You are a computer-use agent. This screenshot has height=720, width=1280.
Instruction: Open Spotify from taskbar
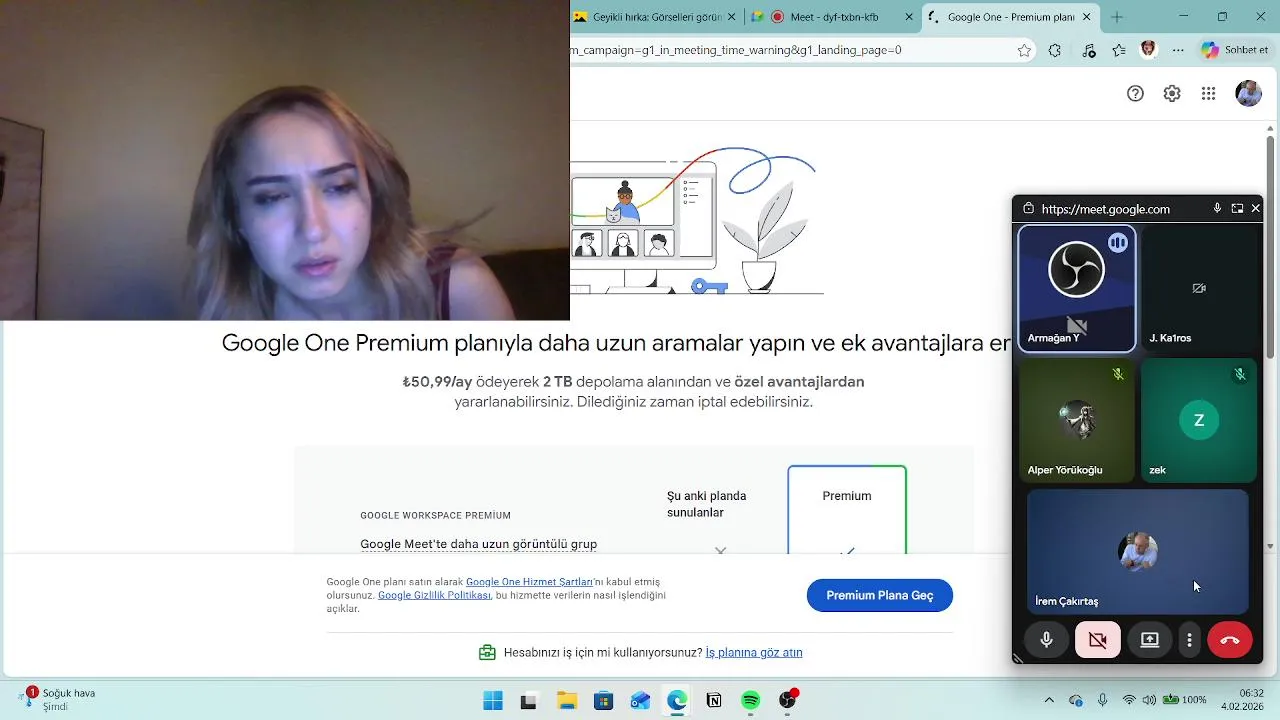751,701
